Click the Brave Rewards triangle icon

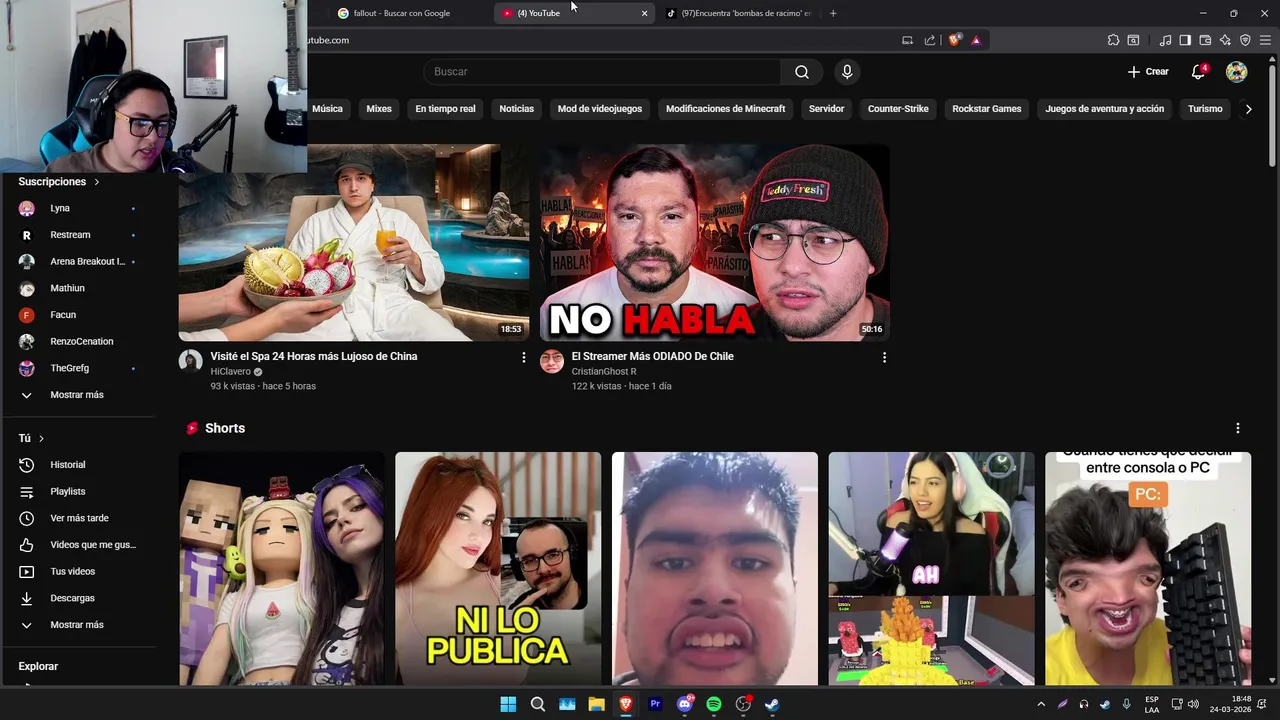tap(976, 40)
